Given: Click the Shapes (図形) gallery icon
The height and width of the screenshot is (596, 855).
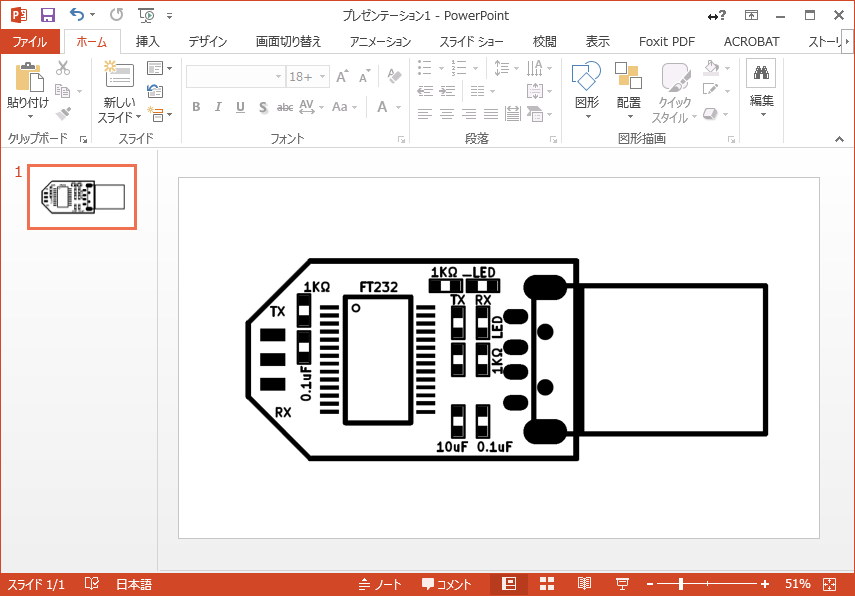Looking at the screenshot, I should click(587, 76).
